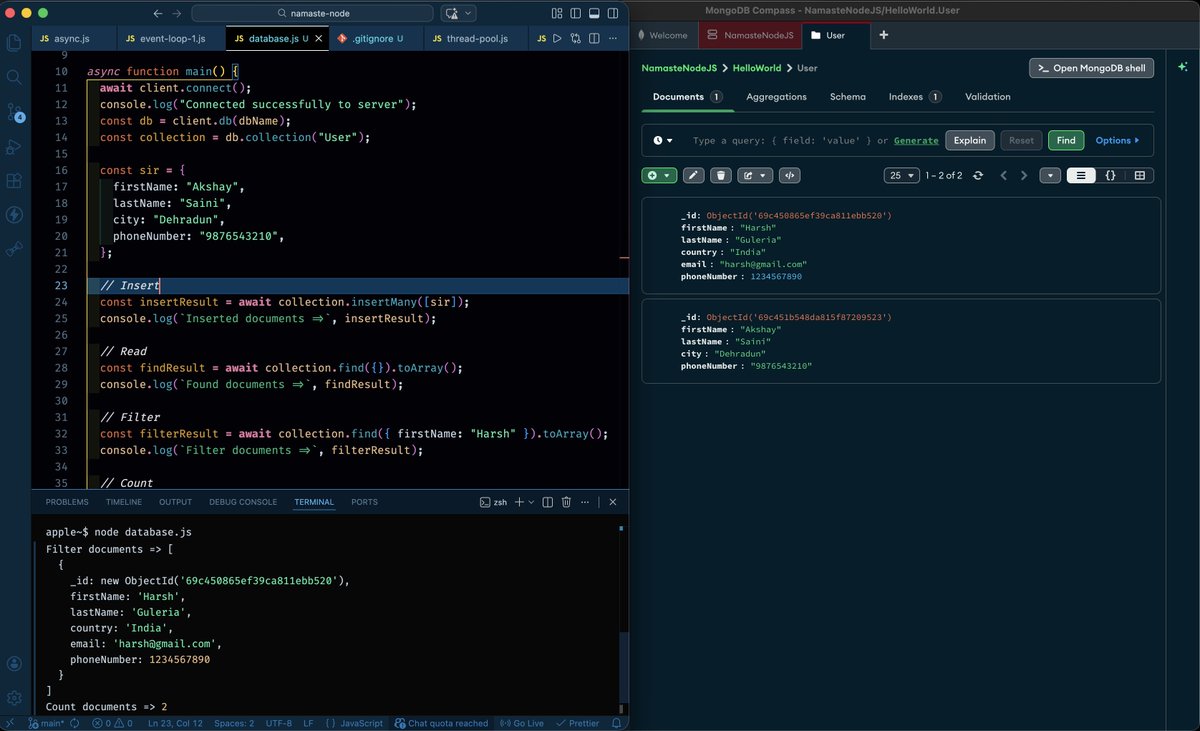Click the Find button in Compass
Image resolution: width=1200 pixels, height=731 pixels.
point(1066,141)
